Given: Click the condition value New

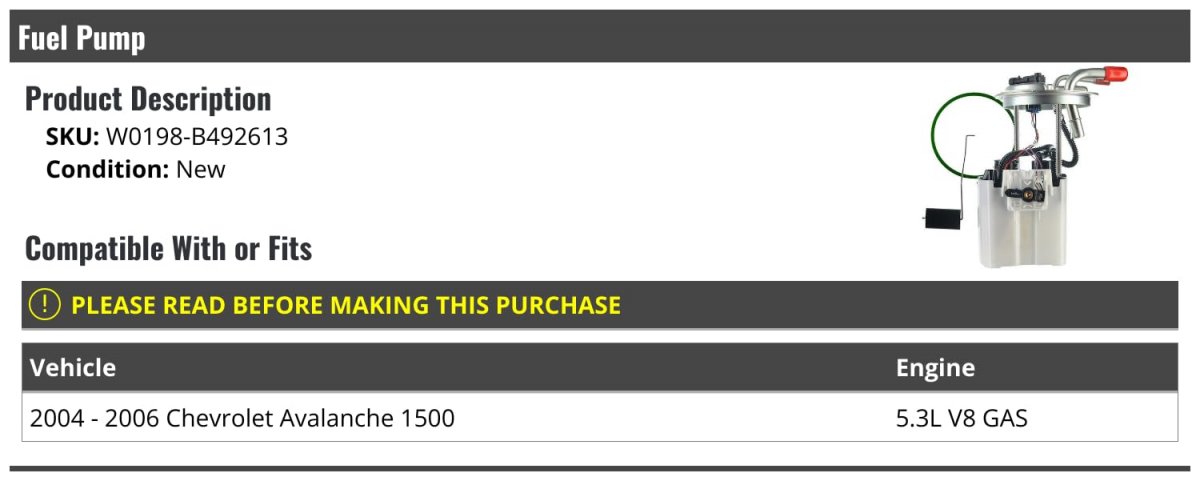Looking at the screenshot, I should pos(201,169).
